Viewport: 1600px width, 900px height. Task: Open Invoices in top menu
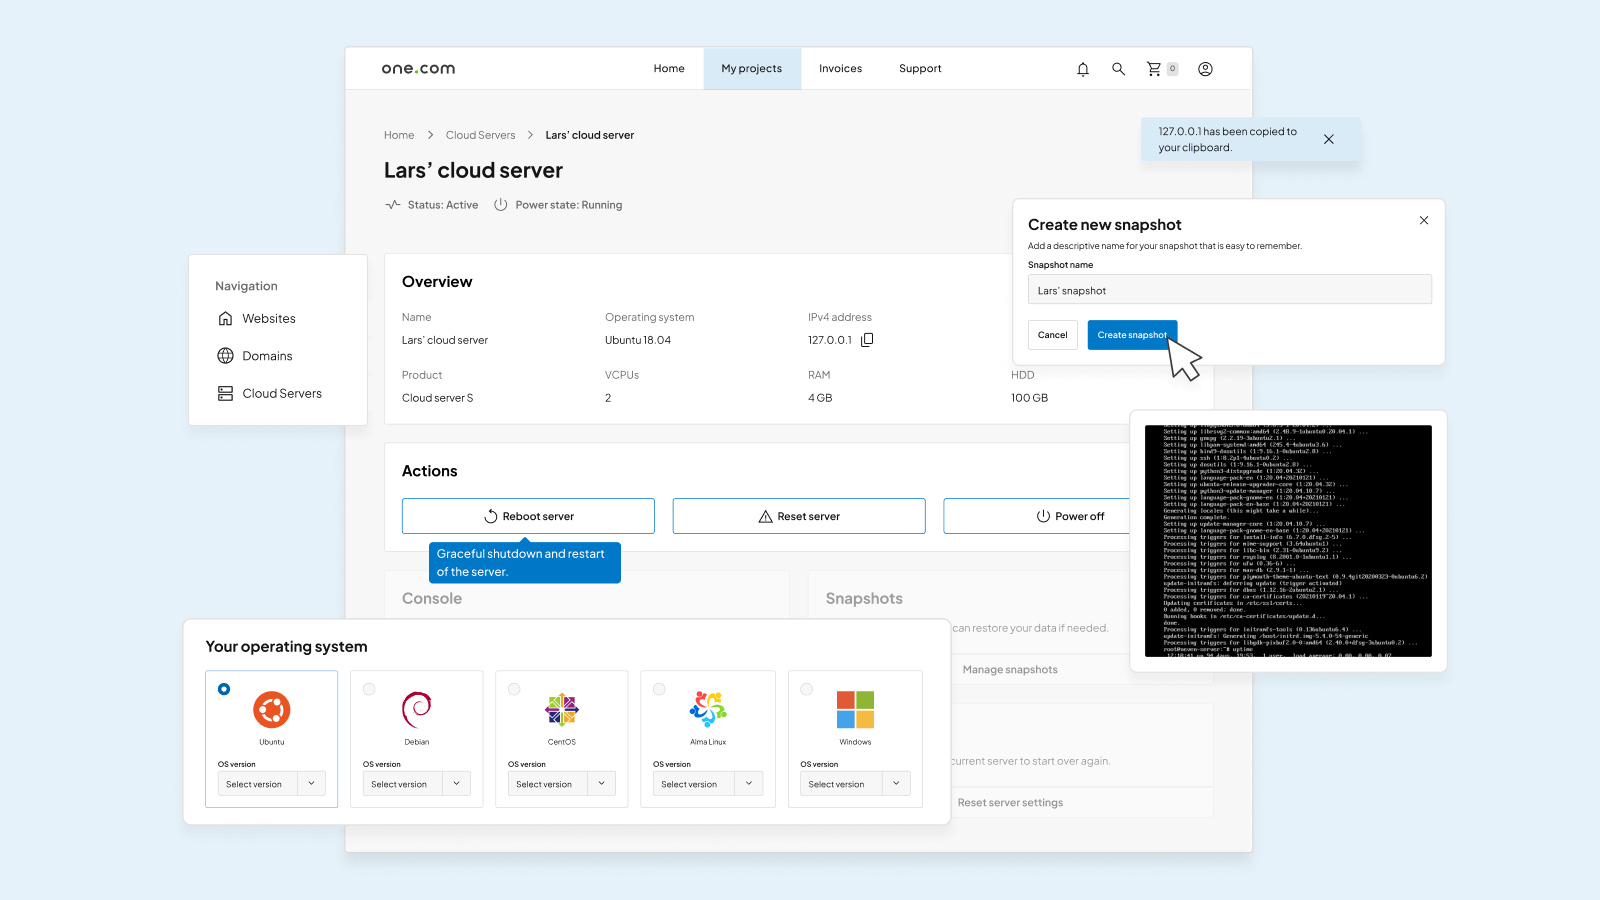coord(840,69)
